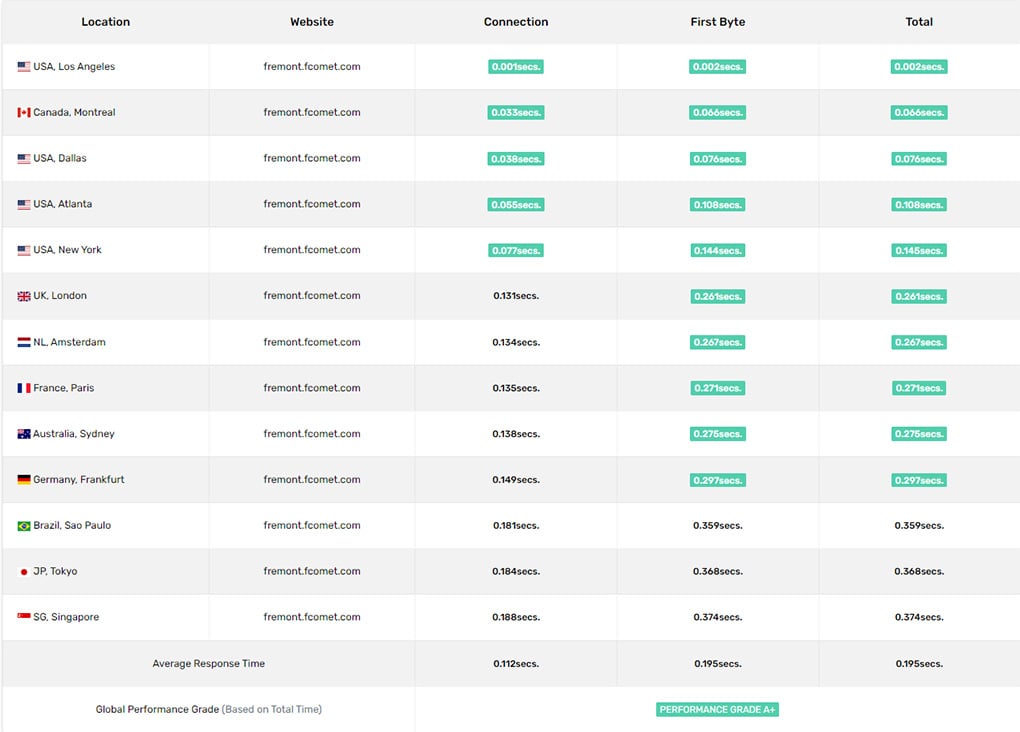Click the PERFORMANCE GRADE A+ badge
This screenshot has width=1020, height=732.
coord(717,710)
